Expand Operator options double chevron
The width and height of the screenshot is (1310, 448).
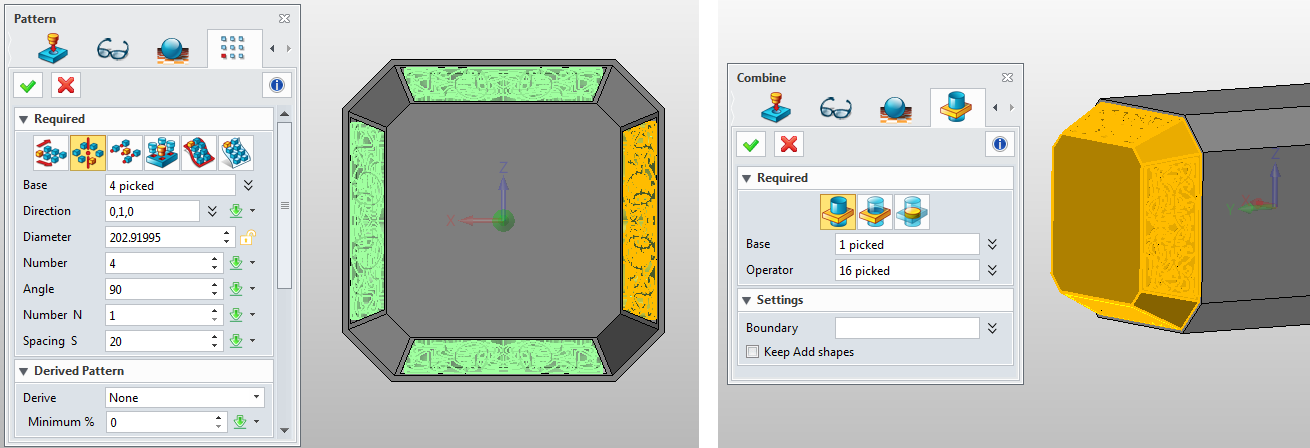point(992,270)
